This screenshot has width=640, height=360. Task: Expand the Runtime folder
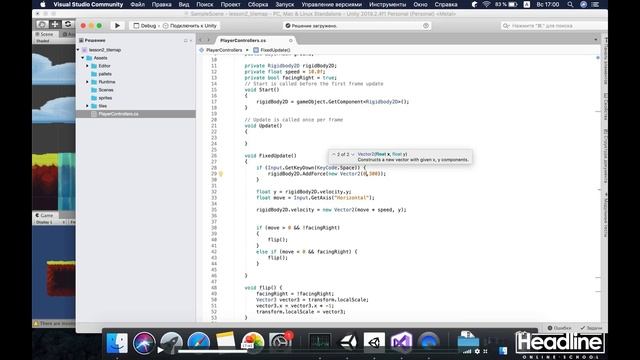[87, 82]
